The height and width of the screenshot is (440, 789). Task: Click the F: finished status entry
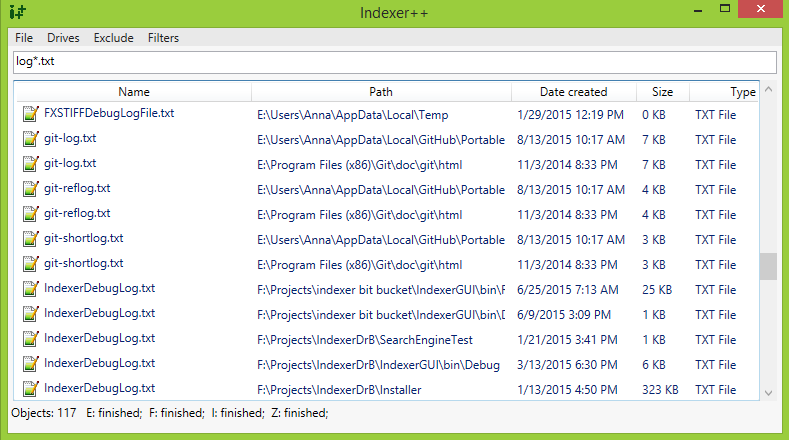[177, 413]
